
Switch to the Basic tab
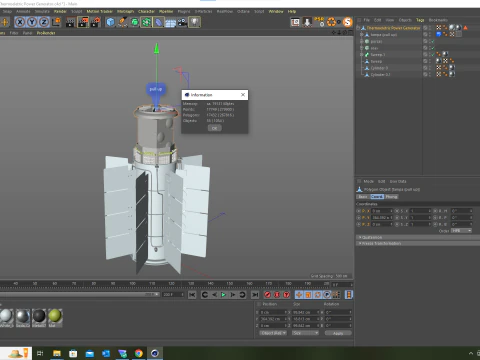pyautogui.click(x=363, y=197)
